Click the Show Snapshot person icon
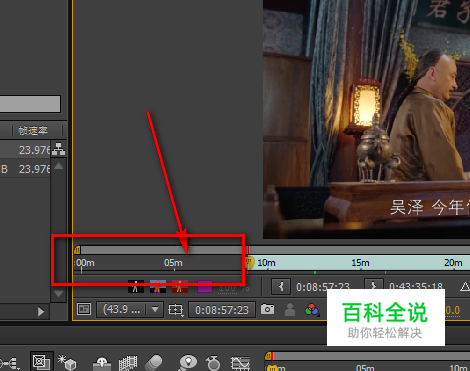 coord(290,309)
